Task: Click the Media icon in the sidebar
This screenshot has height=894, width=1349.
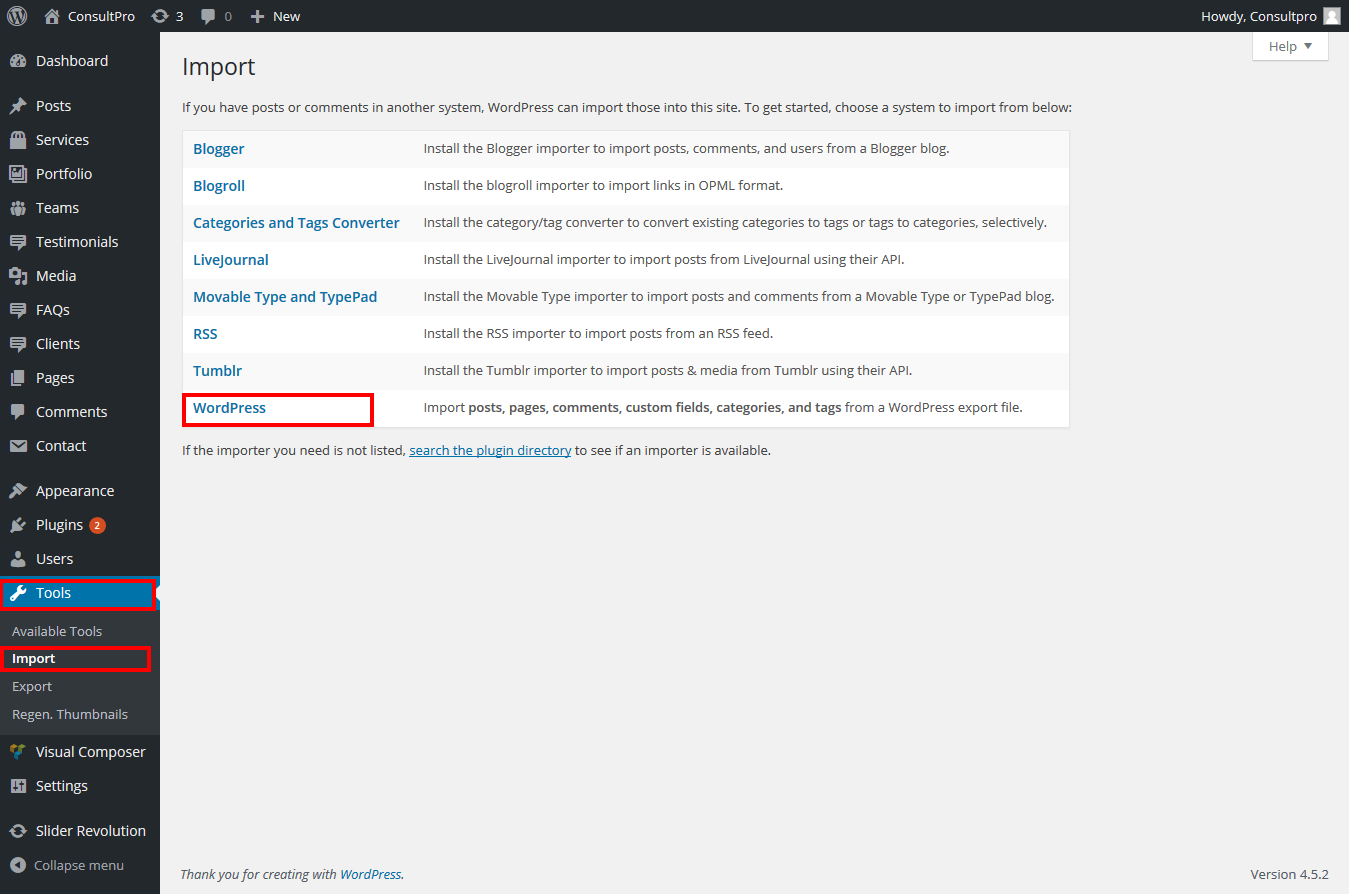Action: pos(18,276)
